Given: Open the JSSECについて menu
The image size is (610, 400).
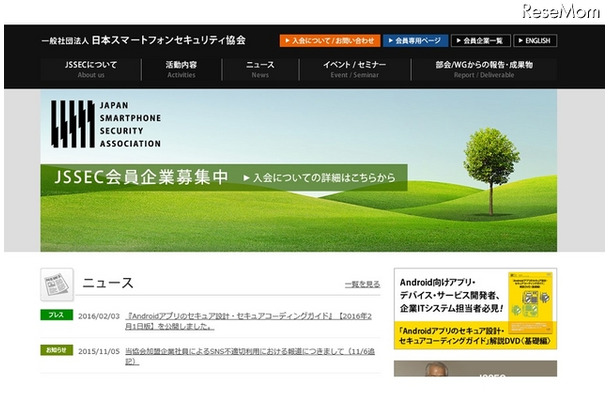Looking at the screenshot, I should (91, 69).
